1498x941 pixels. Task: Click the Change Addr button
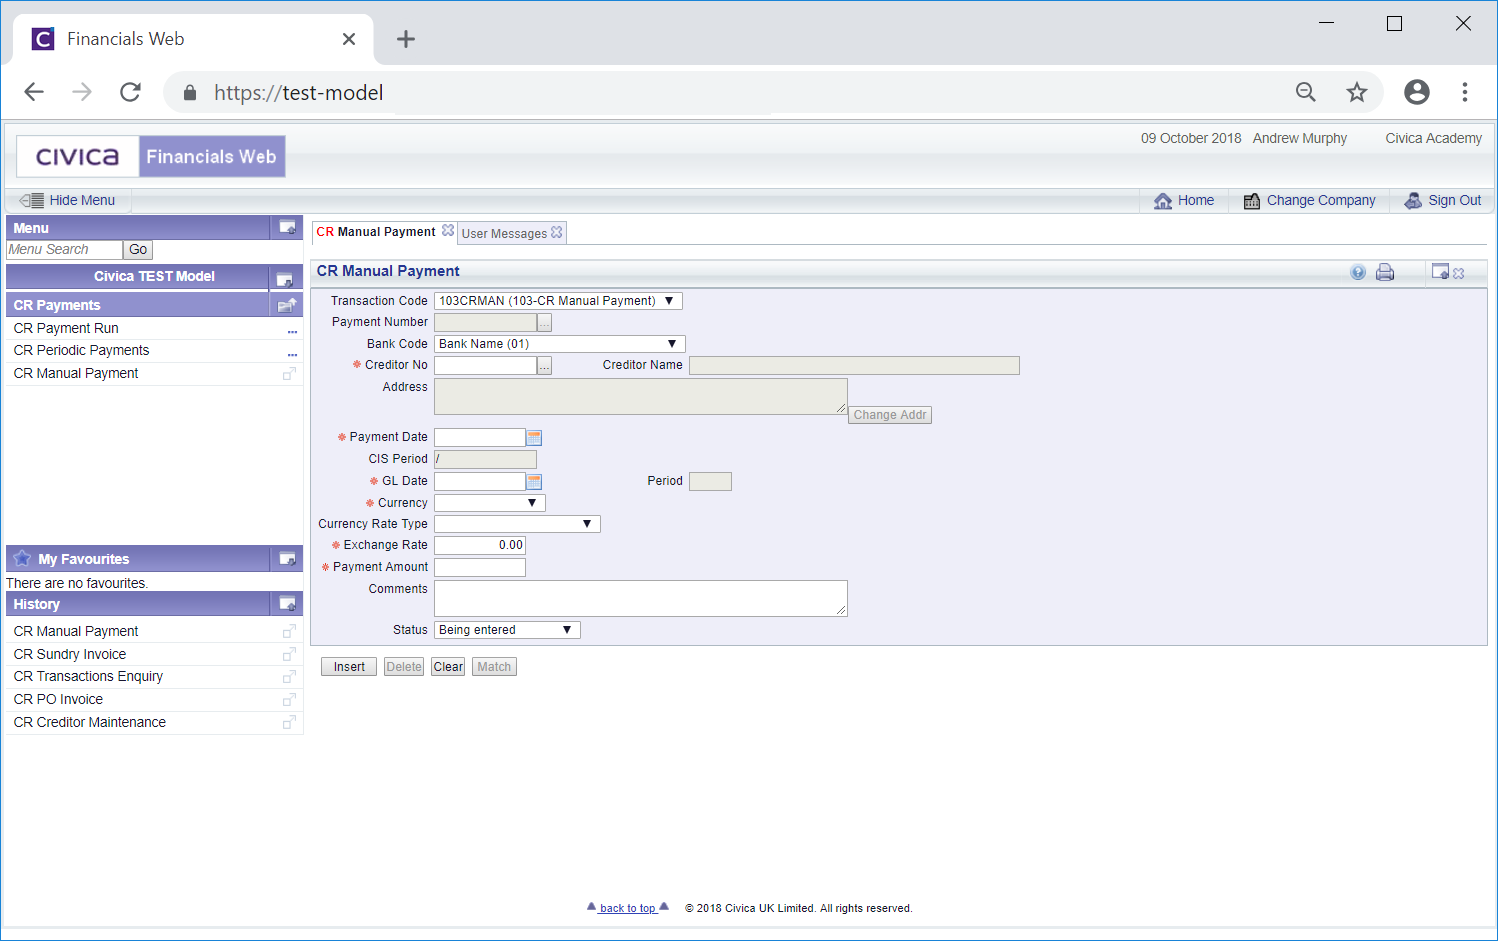tap(890, 415)
